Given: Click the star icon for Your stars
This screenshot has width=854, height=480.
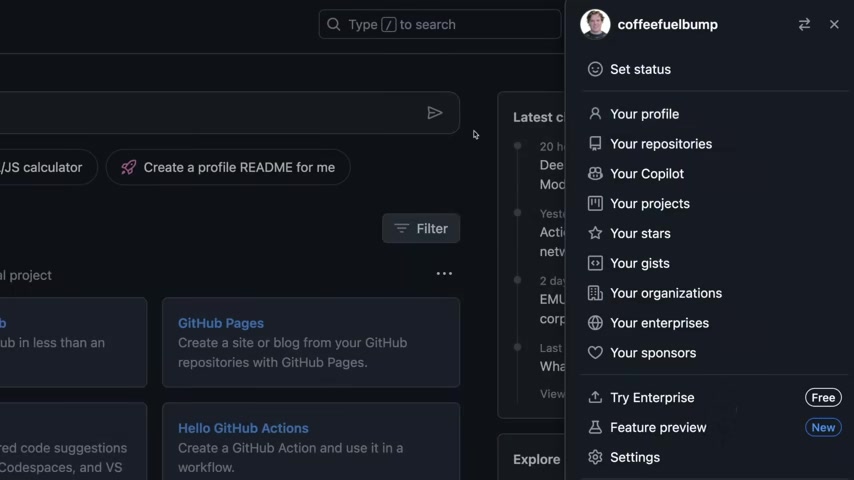Looking at the screenshot, I should click(x=595, y=233).
